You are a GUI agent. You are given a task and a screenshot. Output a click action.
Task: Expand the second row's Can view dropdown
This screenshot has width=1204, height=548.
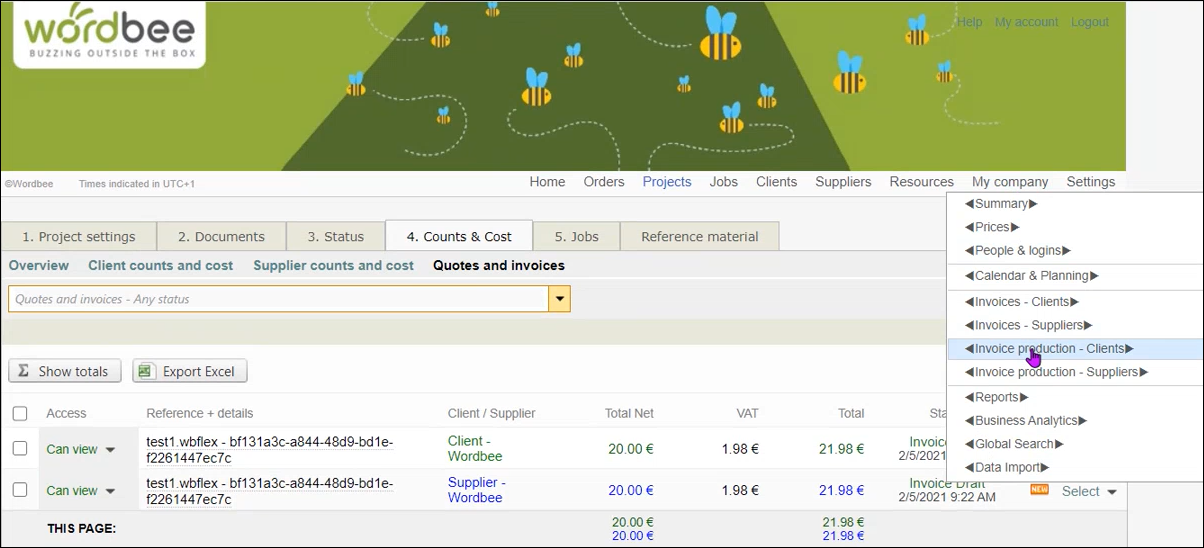(110, 491)
